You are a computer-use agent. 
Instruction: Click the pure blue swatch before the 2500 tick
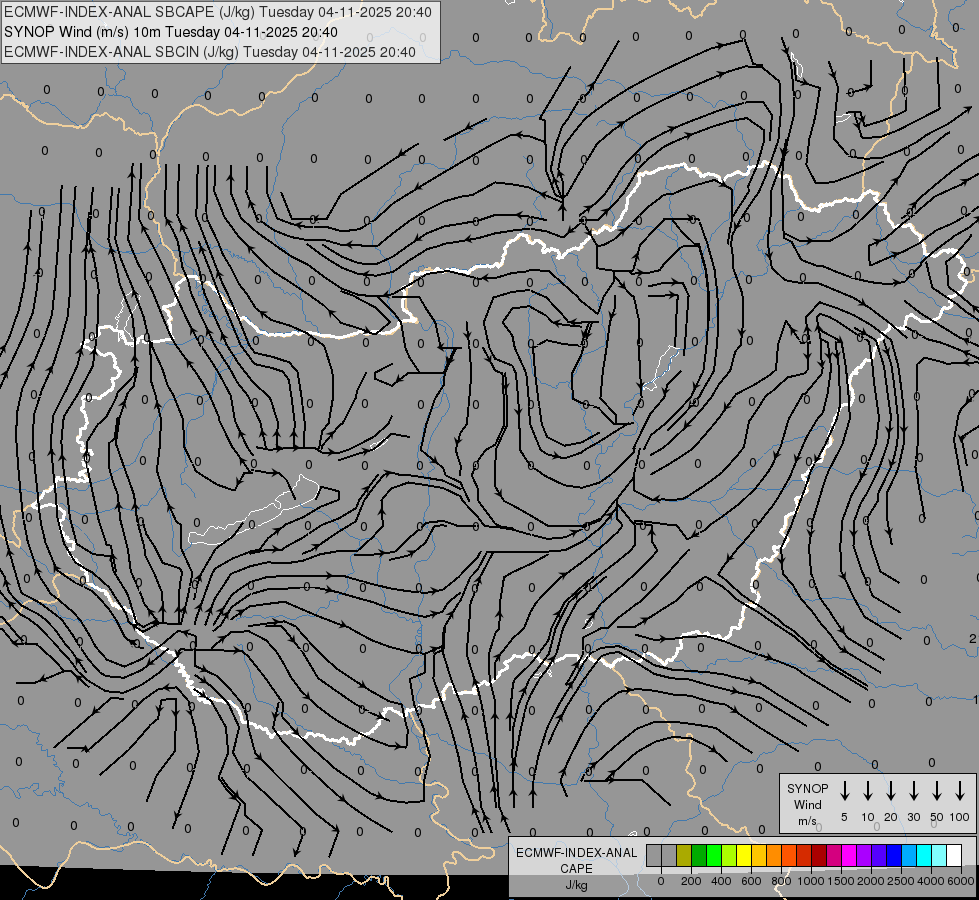click(x=893, y=855)
